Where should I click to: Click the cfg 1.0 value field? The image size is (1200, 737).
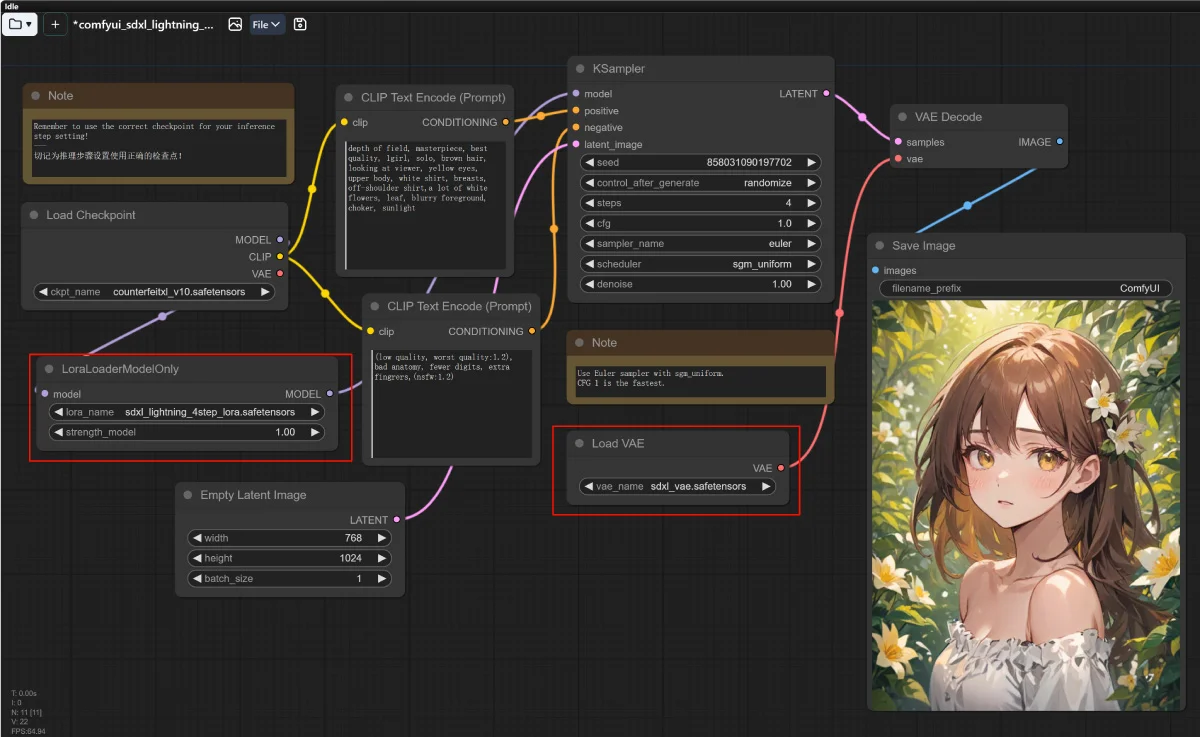(x=700, y=224)
